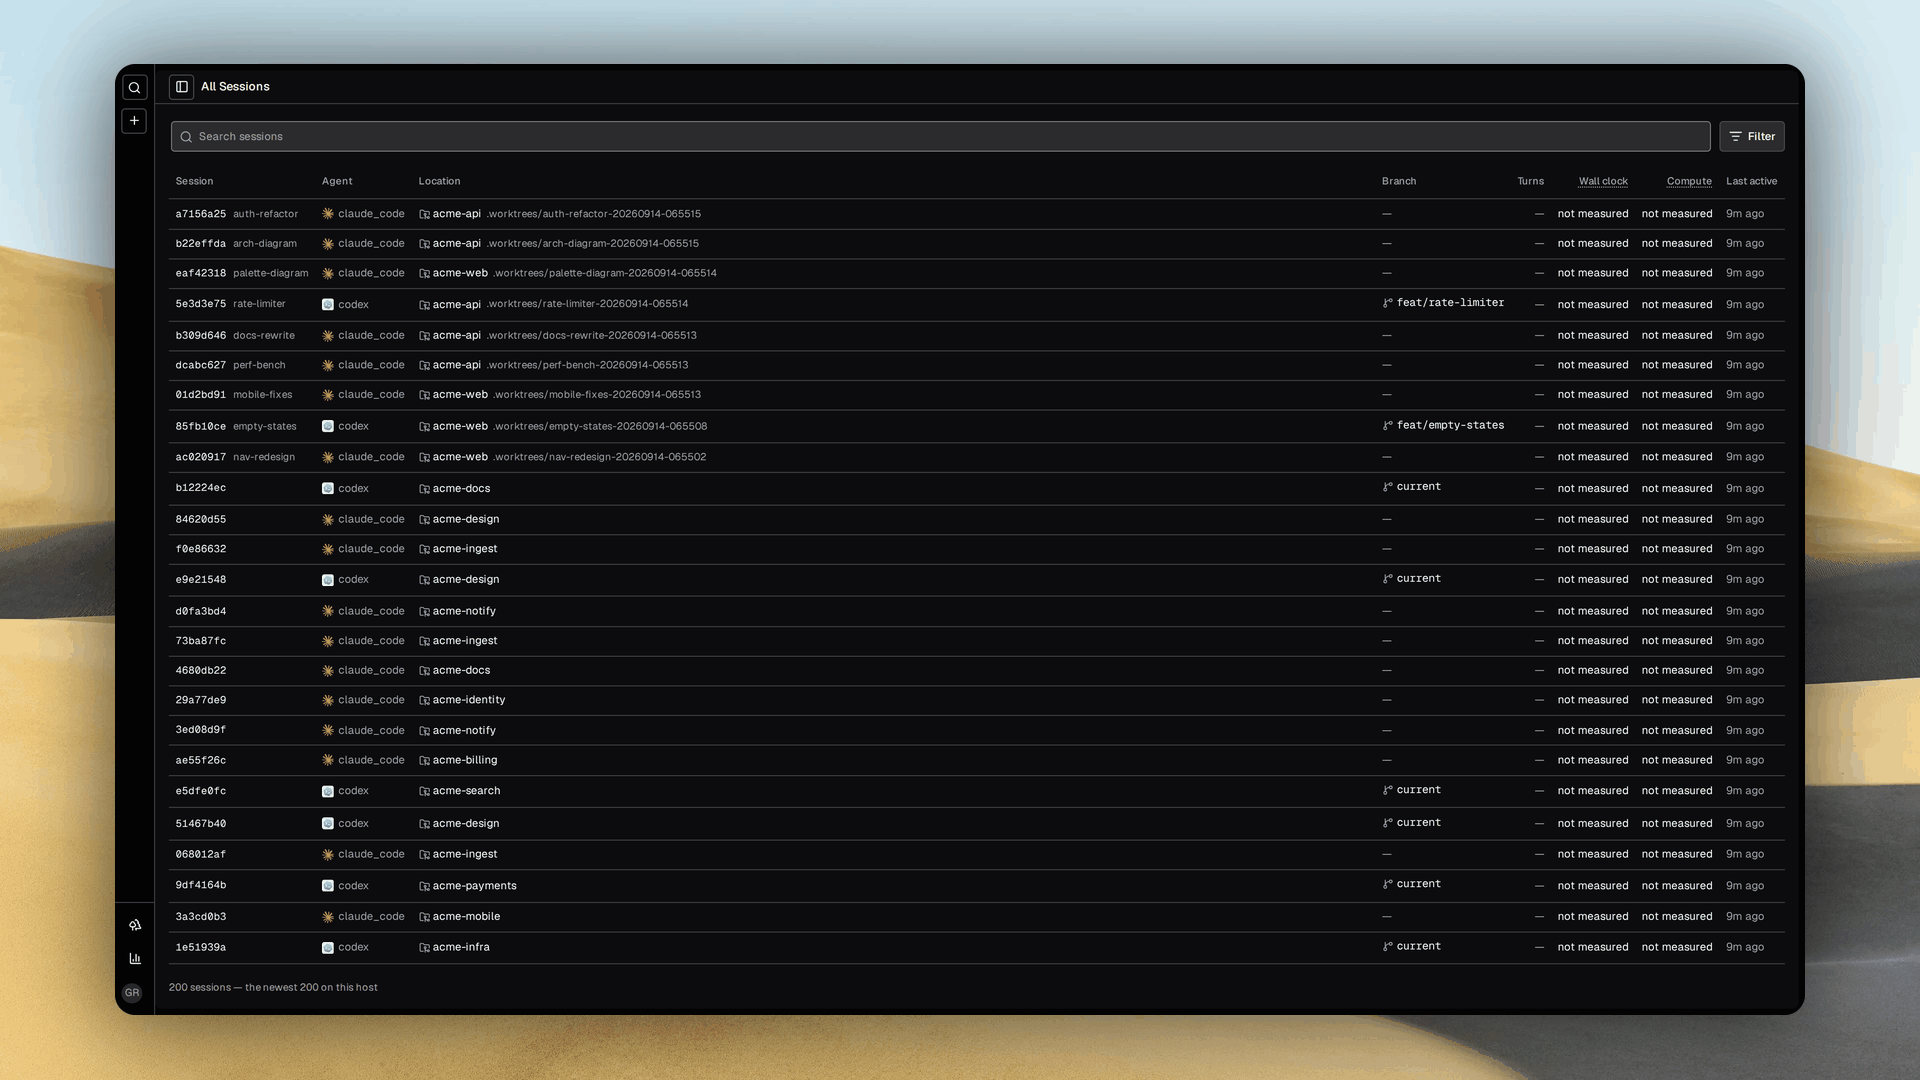Click the Branch column header

(1399, 182)
